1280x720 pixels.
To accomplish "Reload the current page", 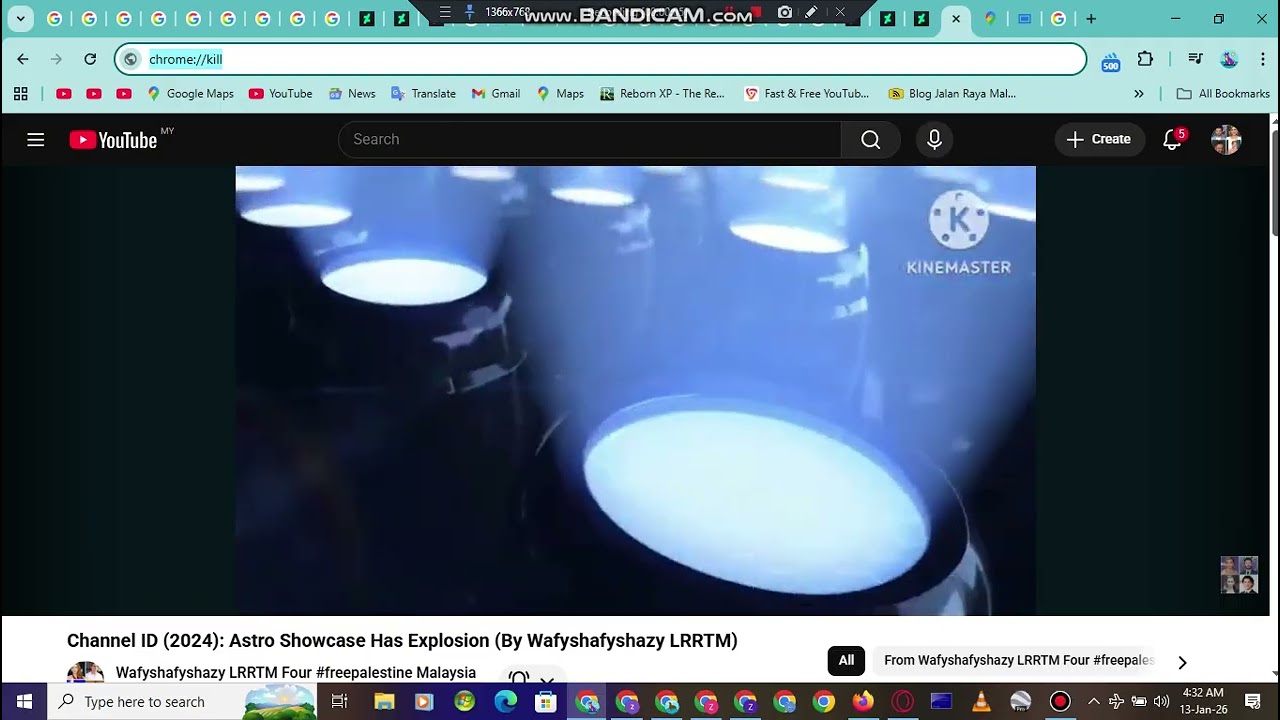I will pyautogui.click(x=90, y=59).
